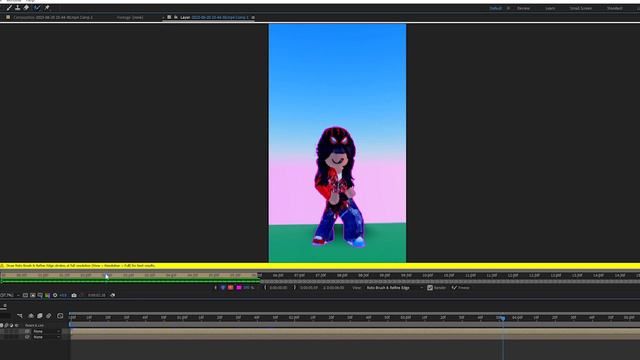Click the timeline layer search field
This screenshot has height=360, width=640.
[x=5, y=316]
